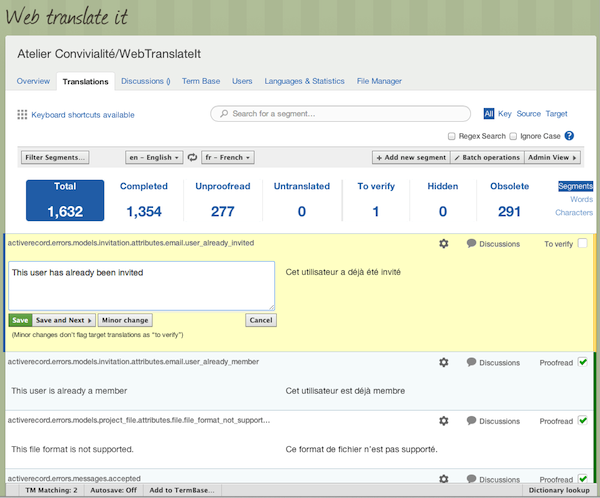Open the fr - French target language dropdown
The width and height of the screenshot is (600, 498).
click(x=228, y=157)
